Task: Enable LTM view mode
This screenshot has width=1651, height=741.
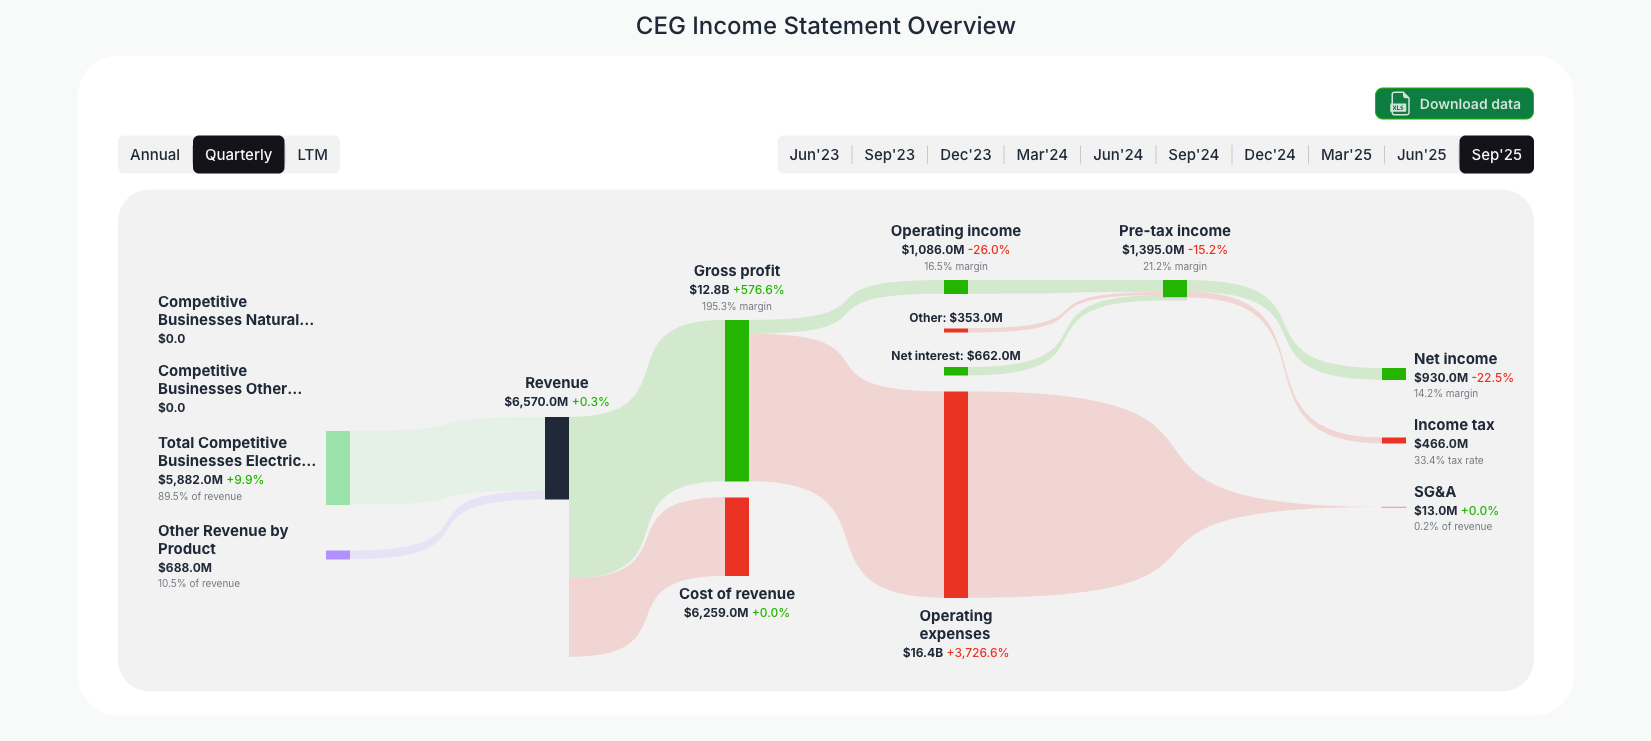Action: pos(312,154)
